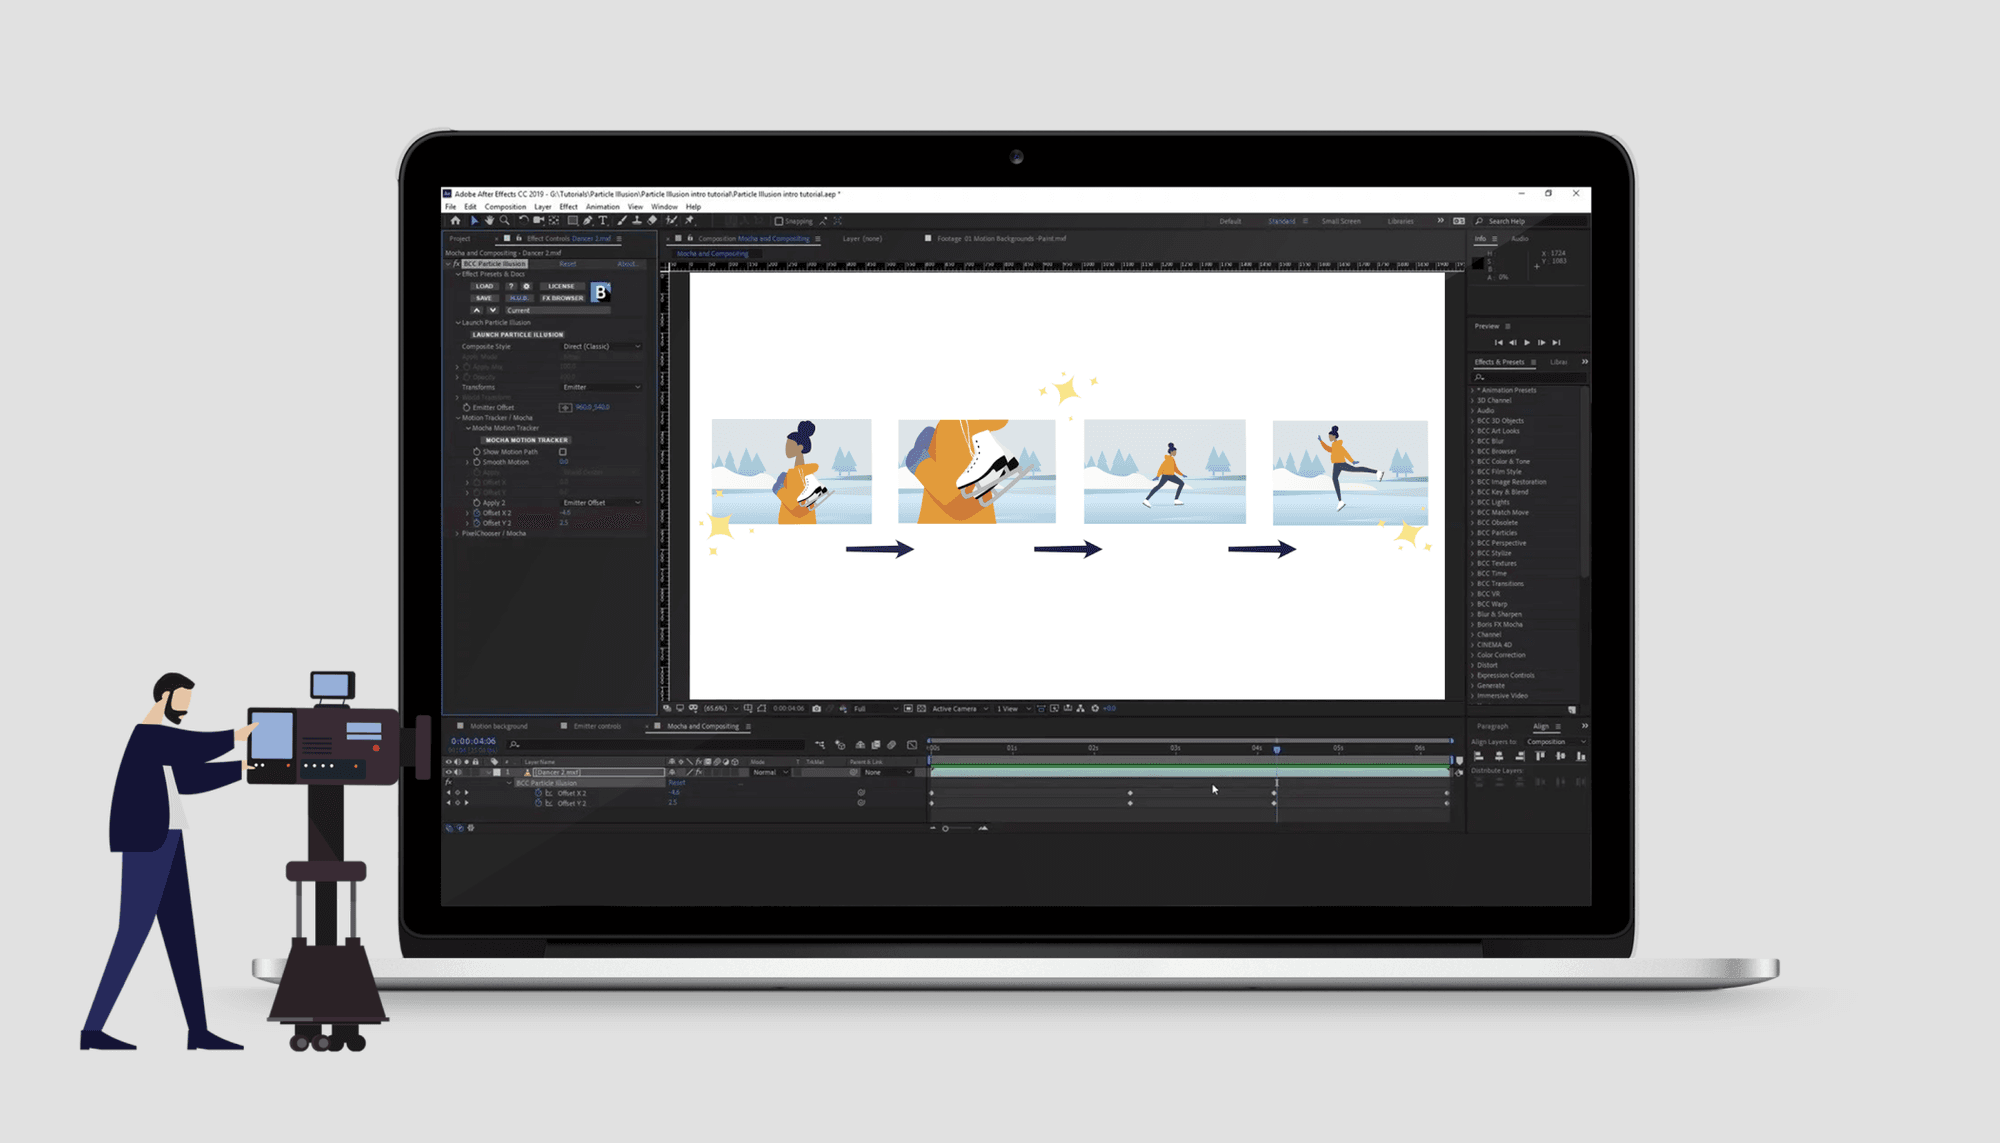The width and height of the screenshot is (2000, 1143).
Task: Select the Puppet Pin tool
Action: tap(689, 221)
